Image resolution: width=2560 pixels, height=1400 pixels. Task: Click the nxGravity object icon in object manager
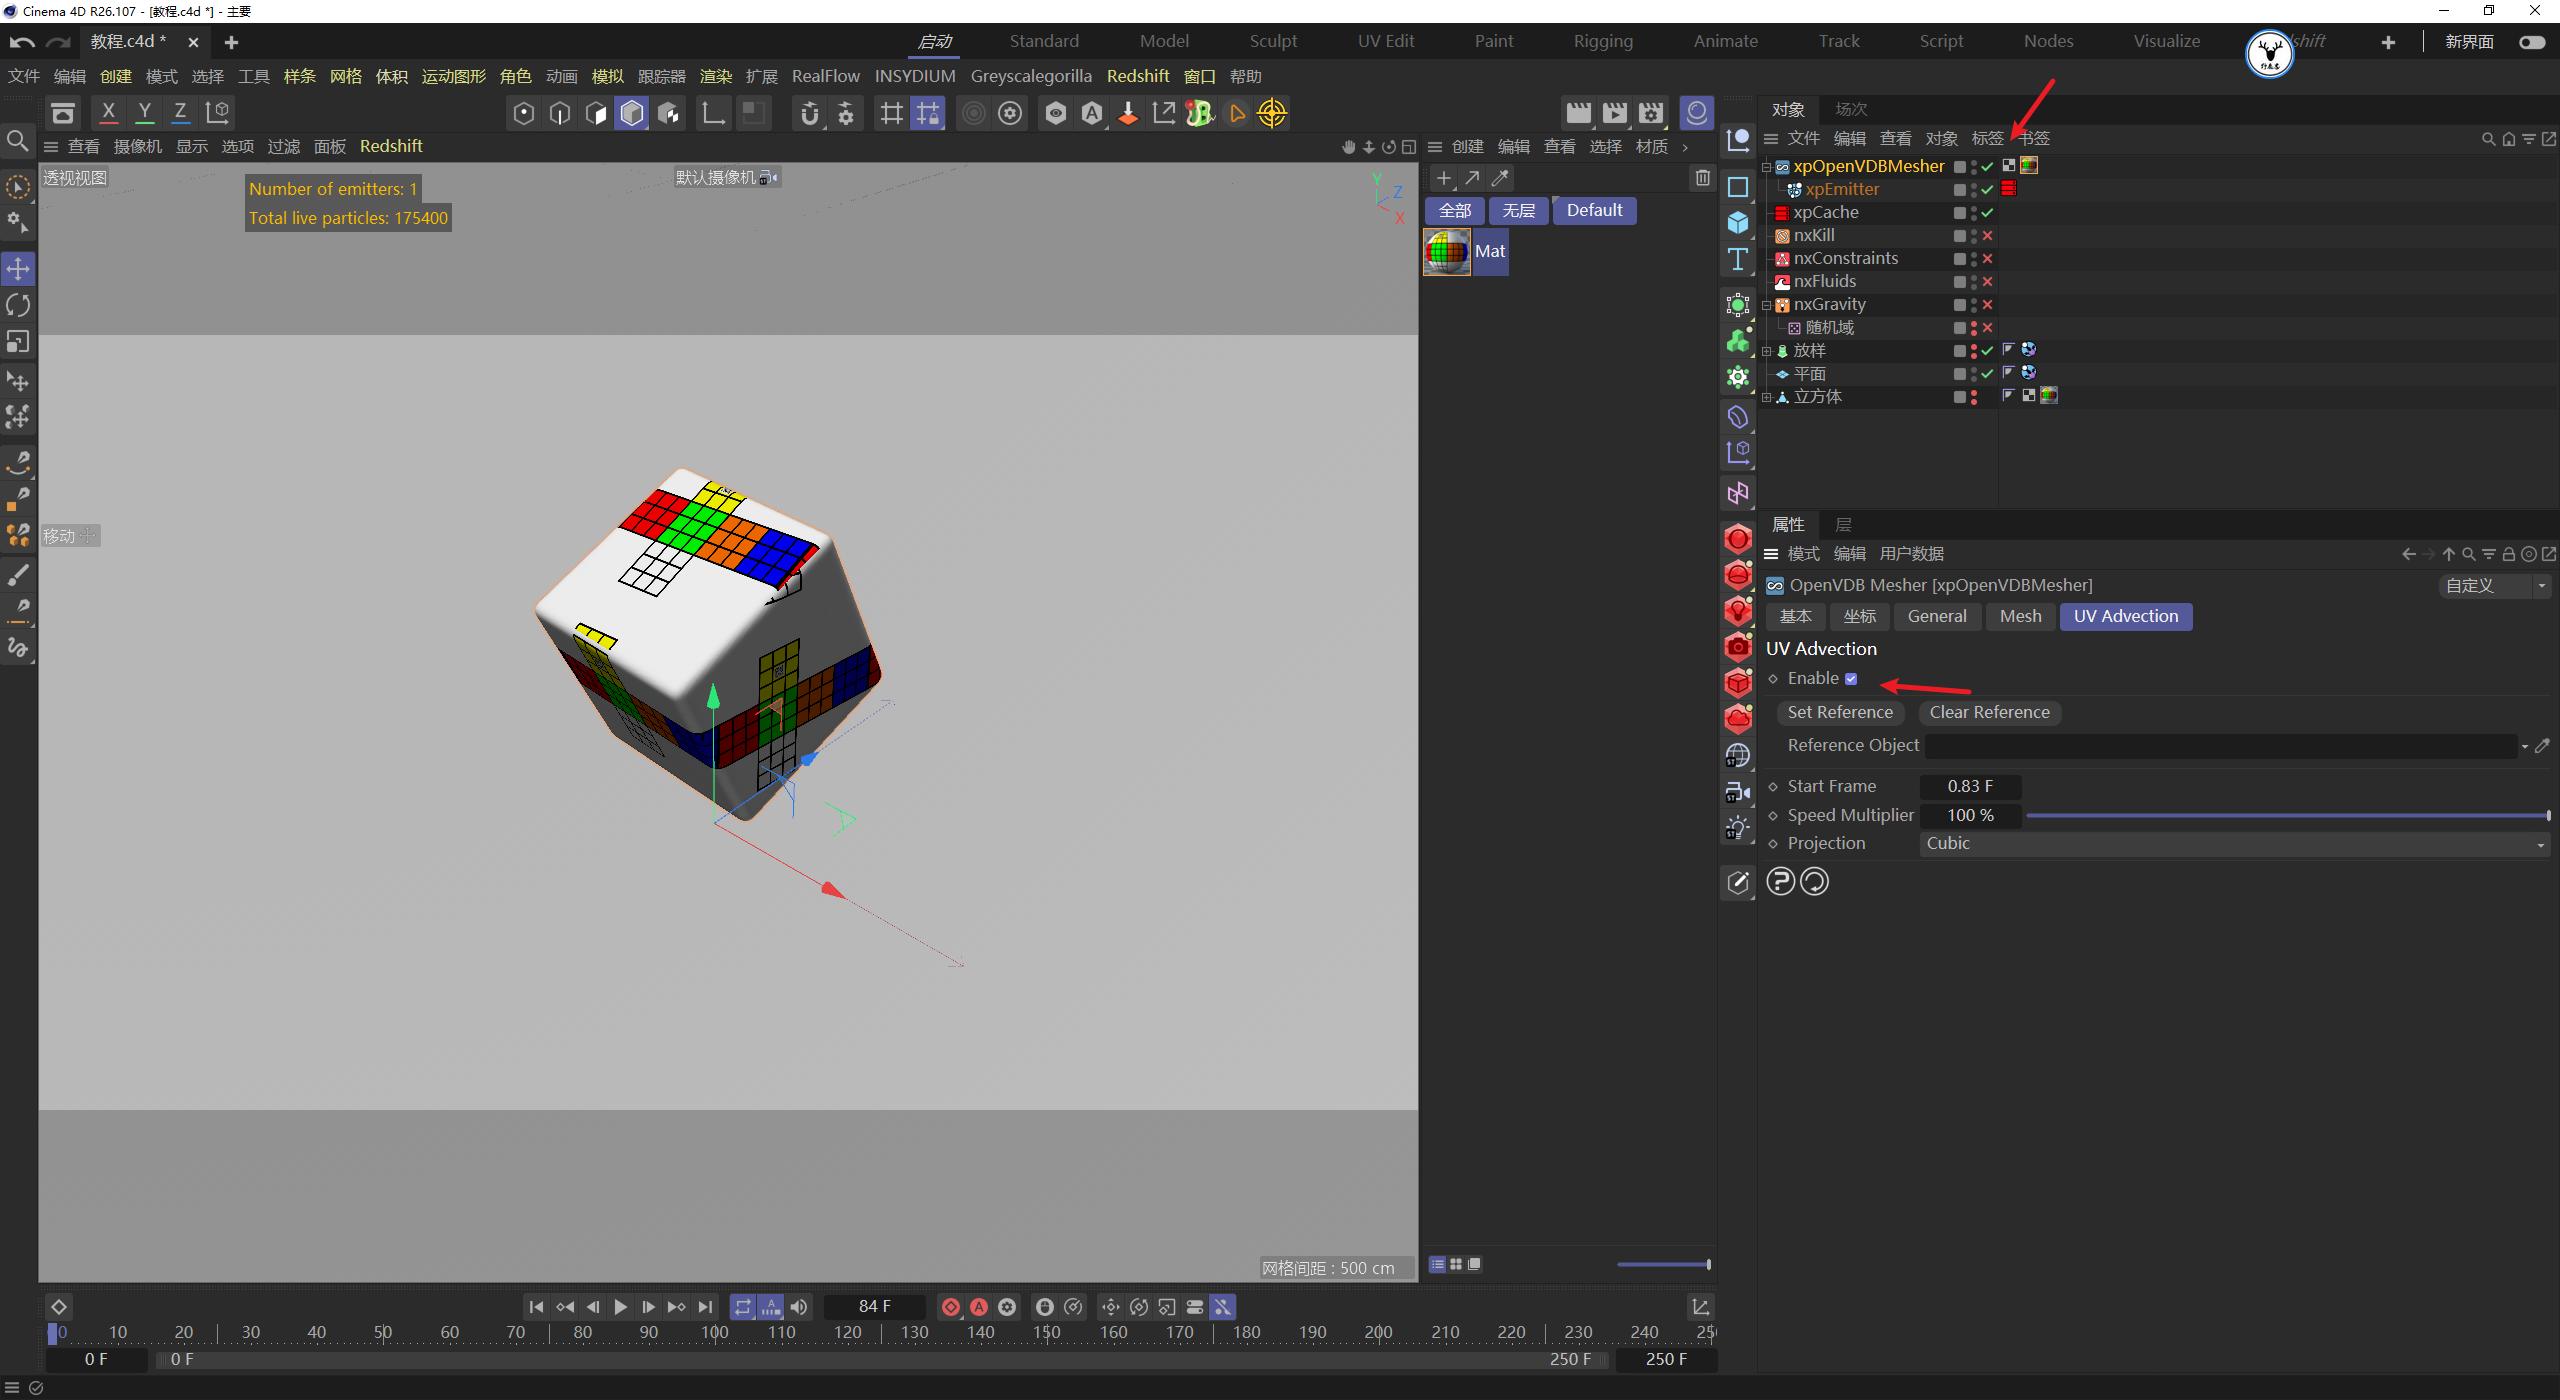coord(1782,304)
